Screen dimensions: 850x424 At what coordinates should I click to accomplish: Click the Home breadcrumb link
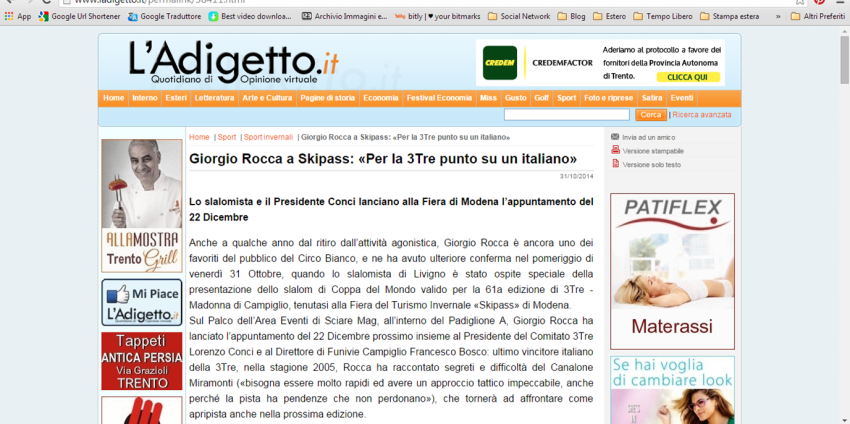[x=199, y=137]
